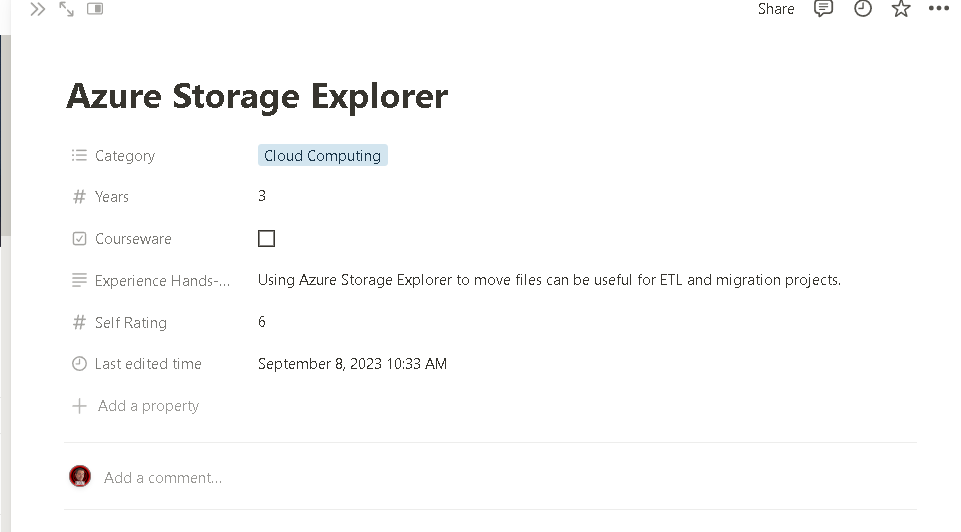Edit the Experience Hands-on text value
The width and height of the screenshot is (961, 532).
tap(549, 280)
